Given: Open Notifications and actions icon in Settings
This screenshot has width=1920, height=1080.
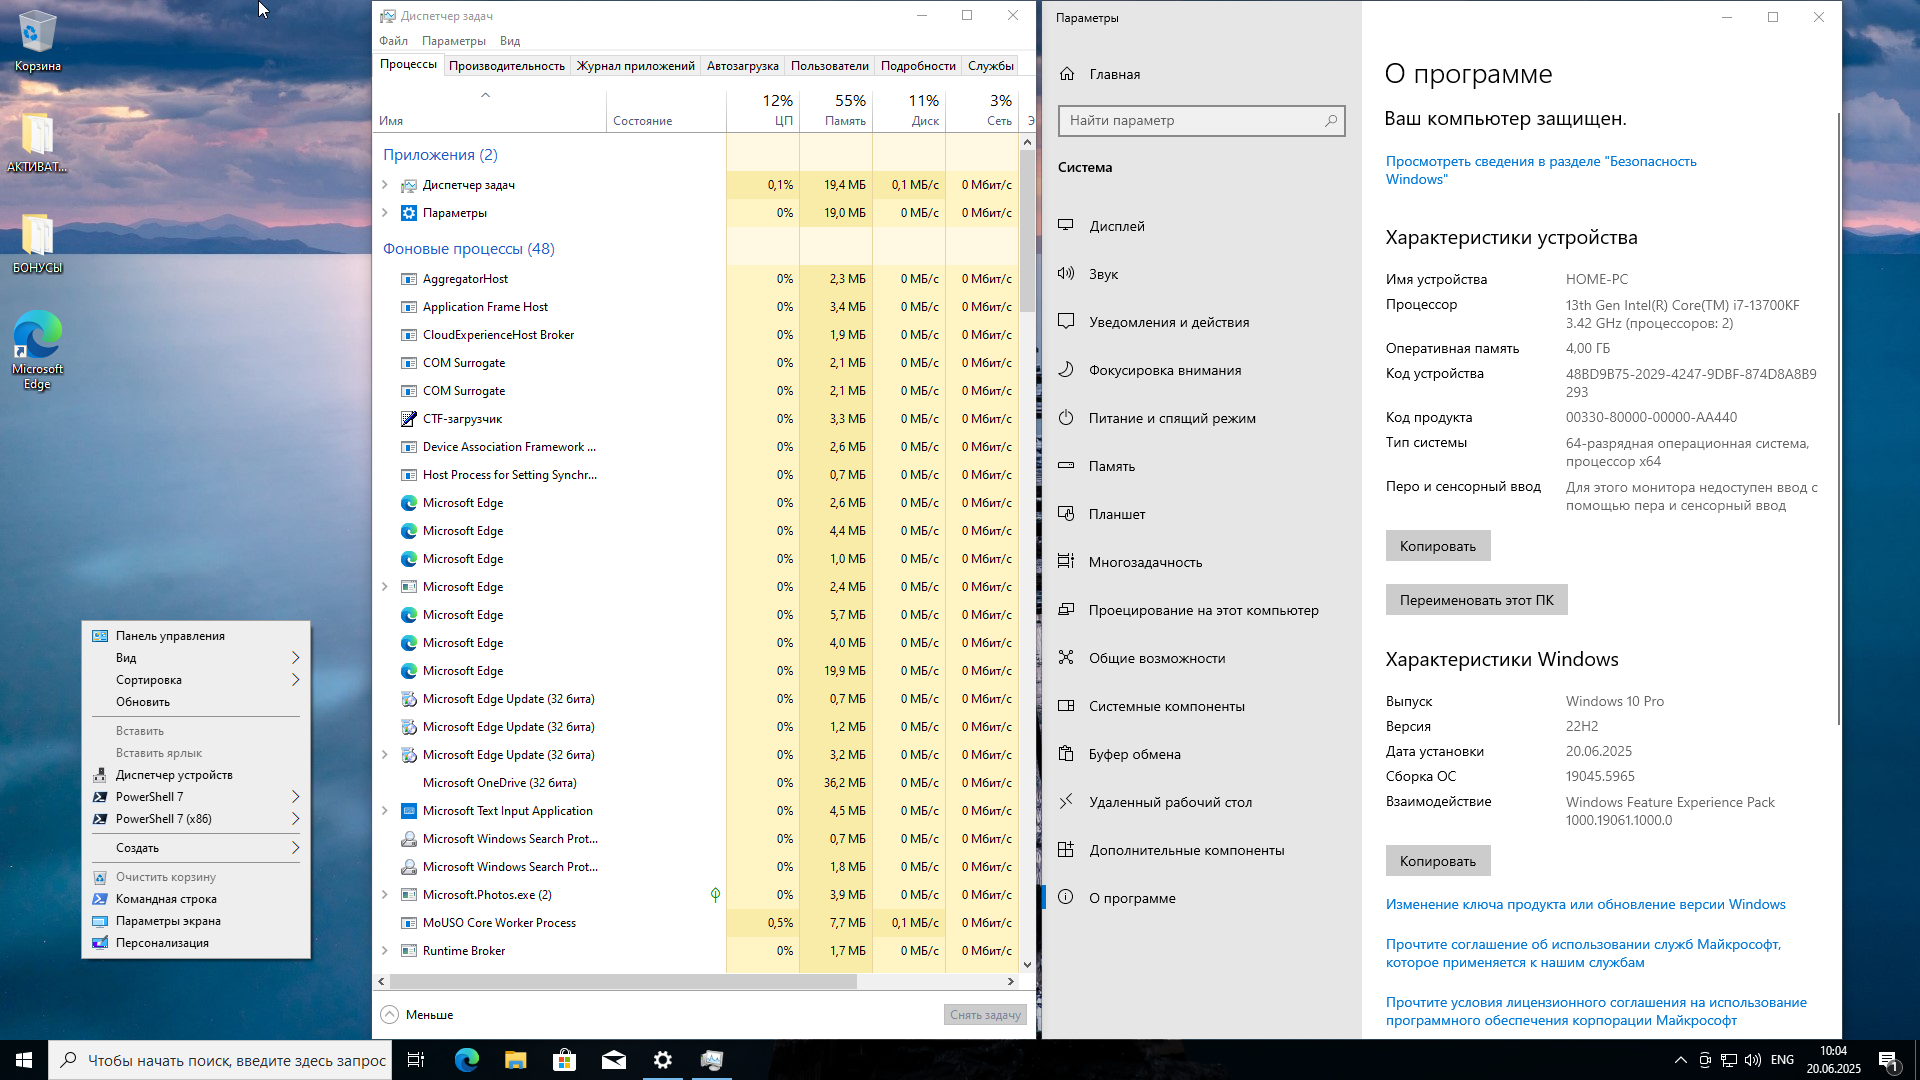Looking at the screenshot, I should (x=1066, y=322).
